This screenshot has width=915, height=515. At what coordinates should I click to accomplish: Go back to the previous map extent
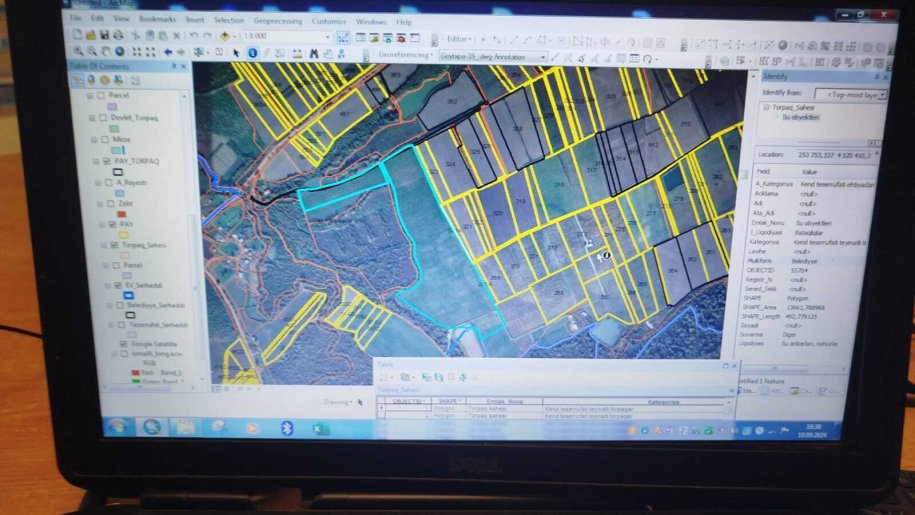167,51
